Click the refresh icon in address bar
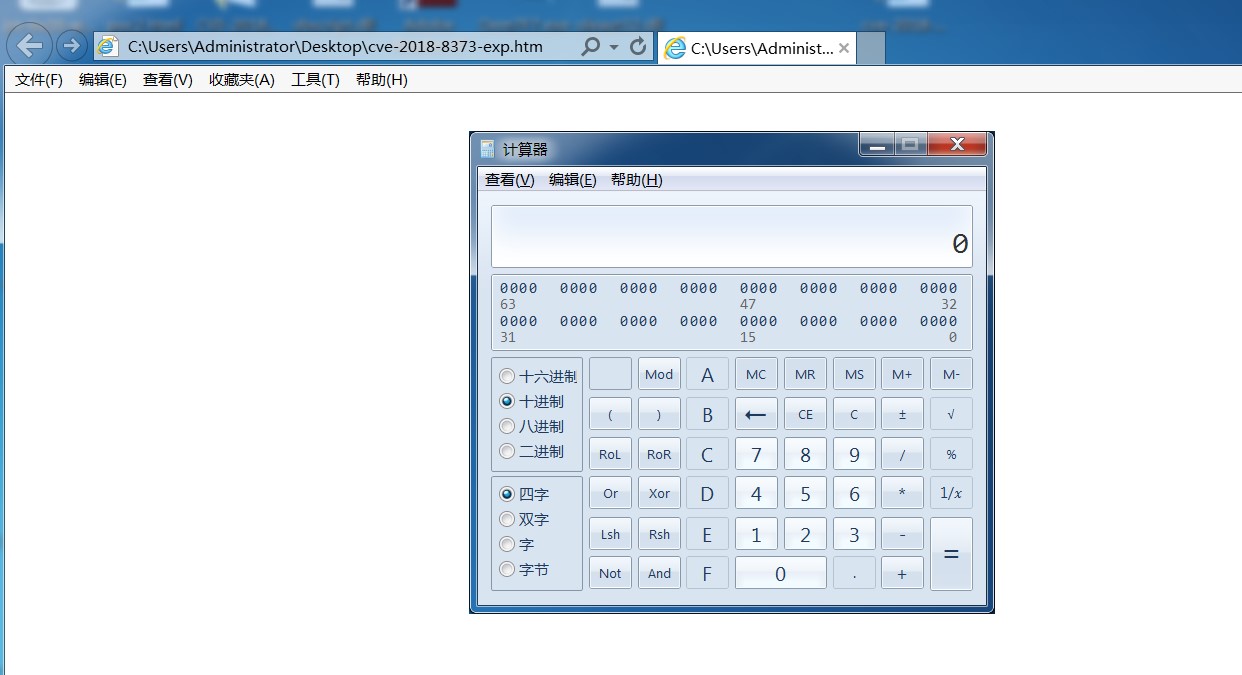This screenshot has height=675, width=1242. point(637,47)
